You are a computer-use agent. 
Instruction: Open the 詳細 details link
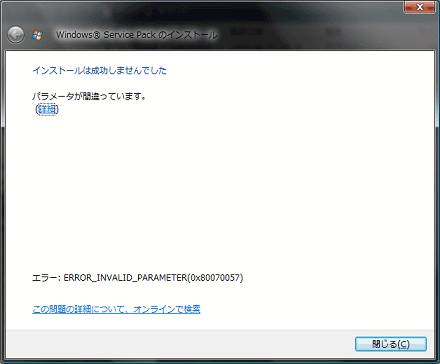47,109
